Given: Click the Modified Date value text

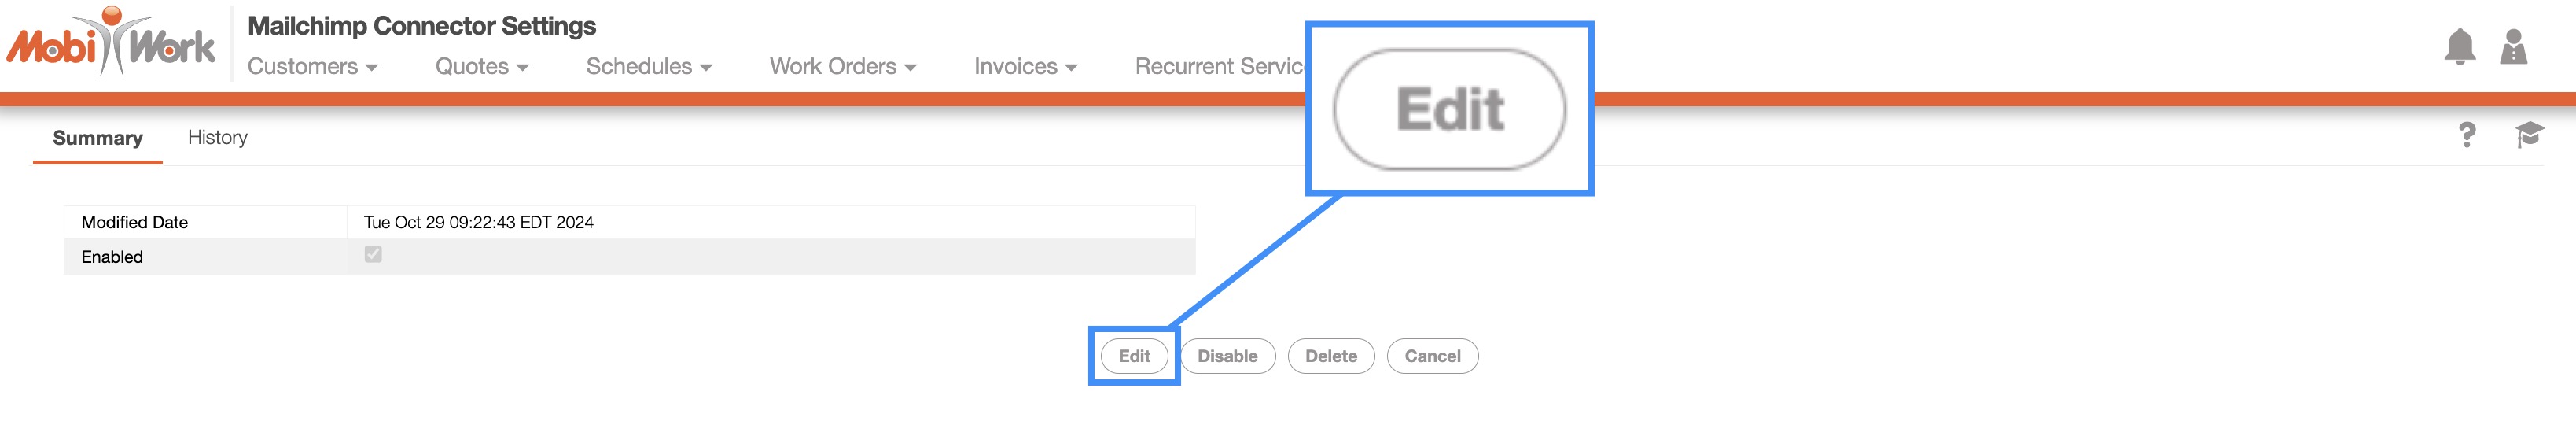Looking at the screenshot, I should [478, 222].
